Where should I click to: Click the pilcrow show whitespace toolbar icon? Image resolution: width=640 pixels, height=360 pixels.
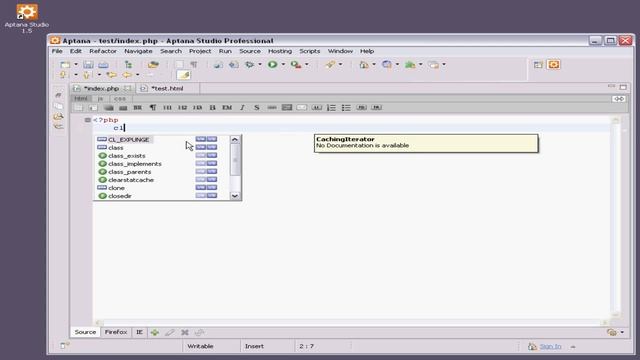pyautogui.click(x=194, y=64)
